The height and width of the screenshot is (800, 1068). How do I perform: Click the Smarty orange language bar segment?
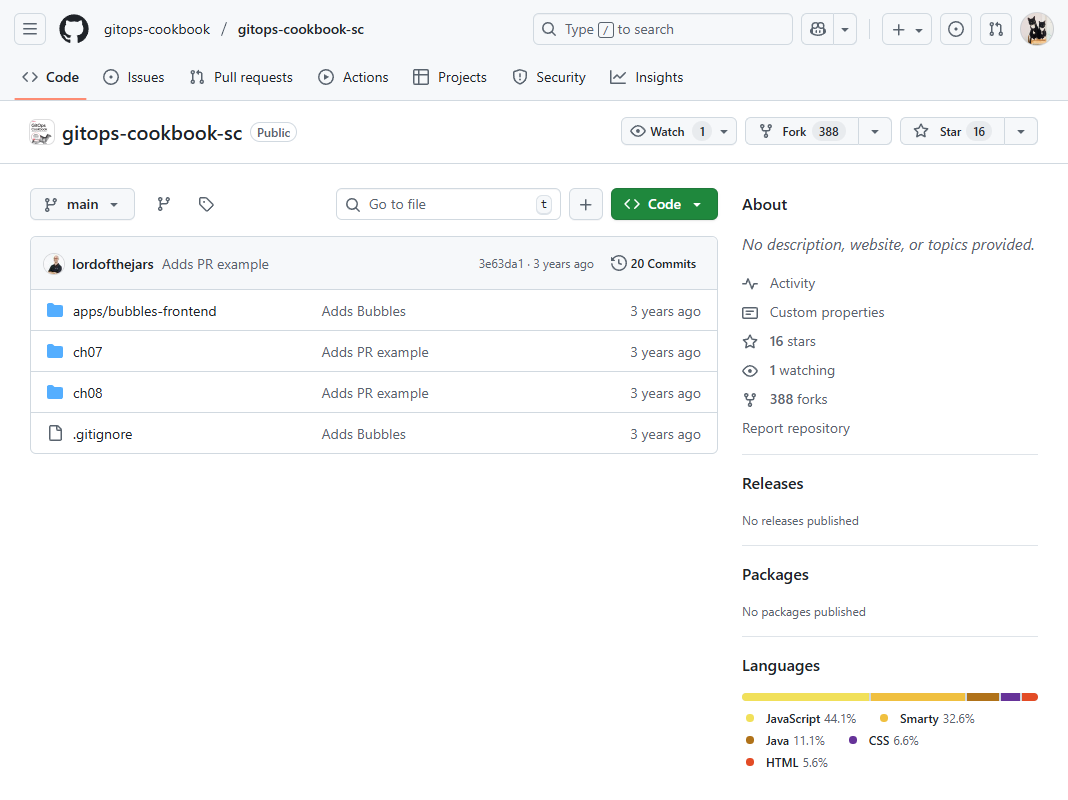918,697
